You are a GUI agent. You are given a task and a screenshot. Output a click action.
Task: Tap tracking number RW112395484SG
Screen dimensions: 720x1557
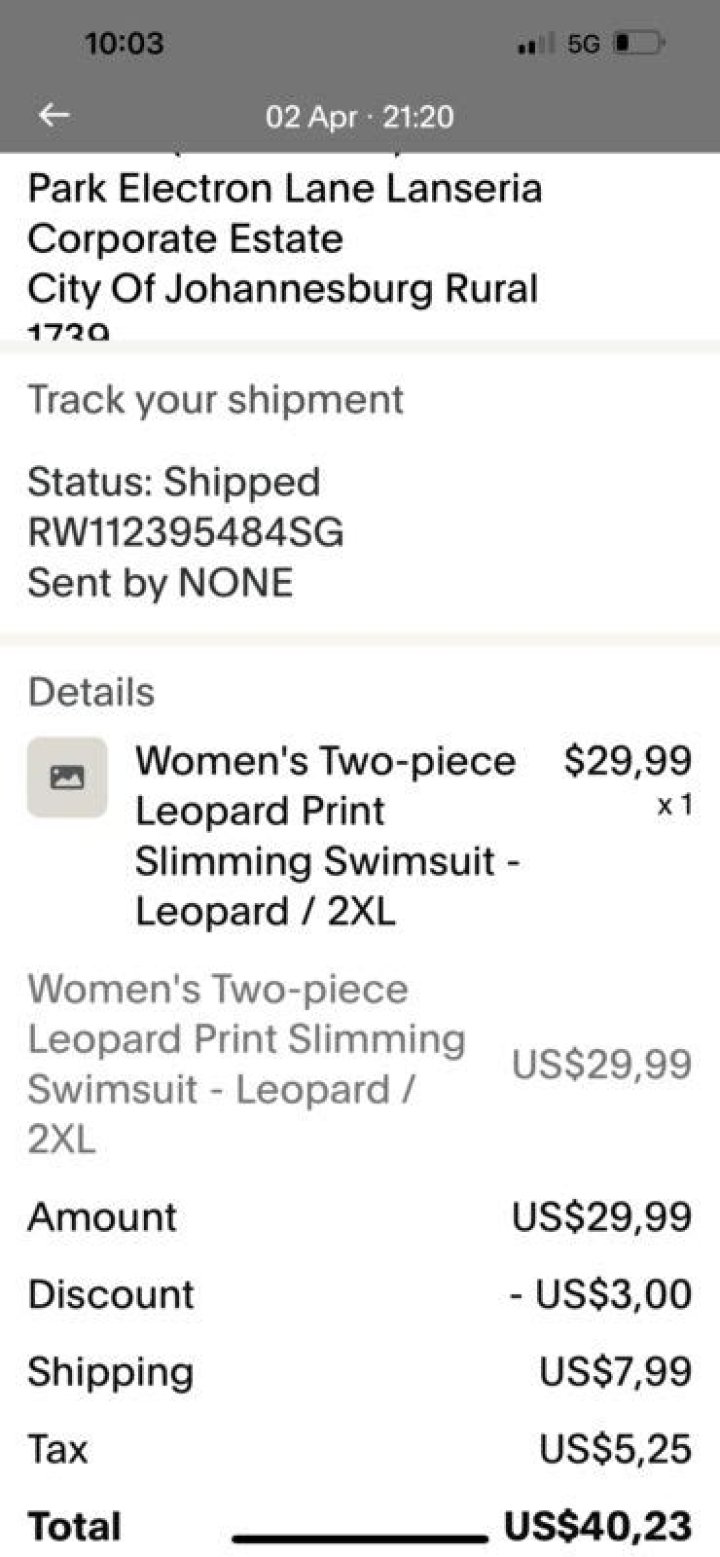pos(185,532)
